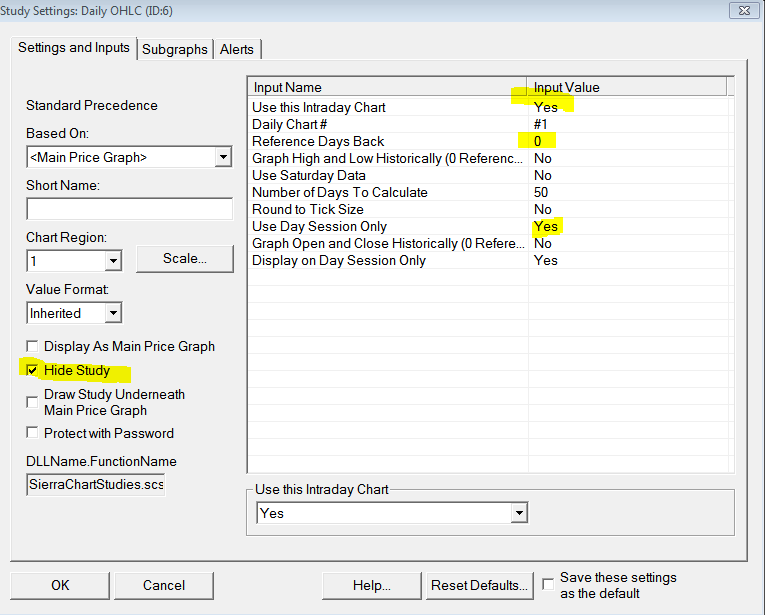Select the Settings and Inputs tab
The width and height of the screenshot is (765, 615).
pyautogui.click(x=74, y=48)
